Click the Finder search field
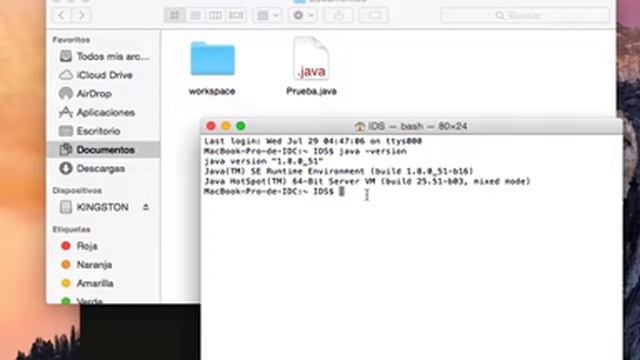 [x=525, y=16]
